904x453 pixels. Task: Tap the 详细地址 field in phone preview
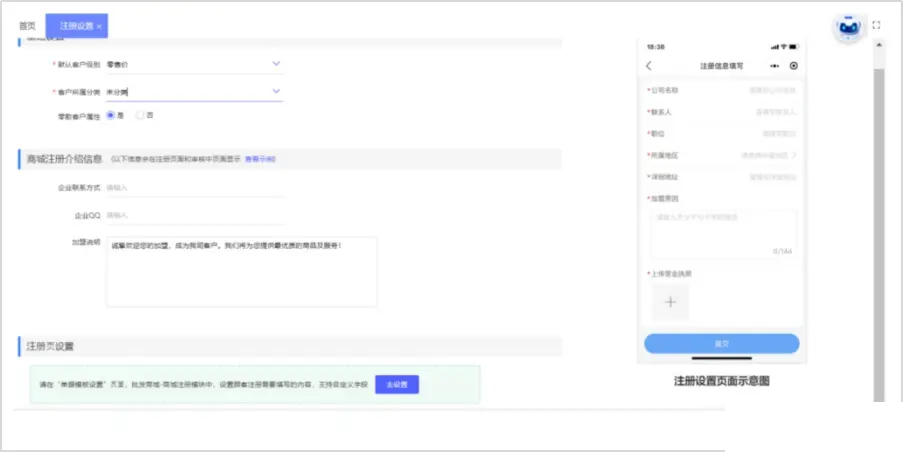click(722, 177)
